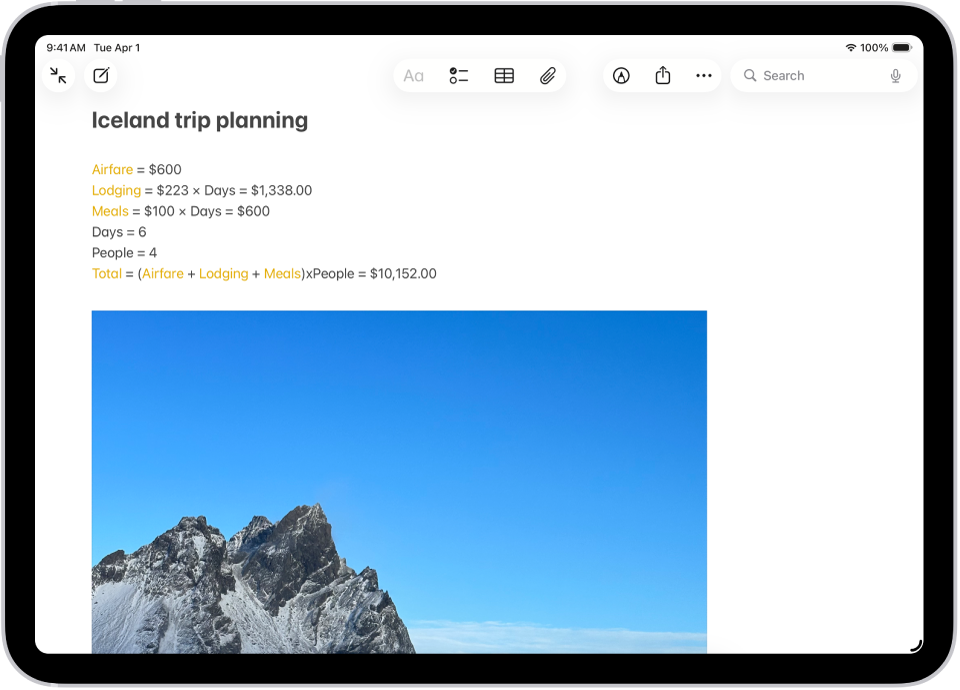The width and height of the screenshot is (960, 690).
Task: Start dictation with the microphone icon
Action: pyautogui.click(x=896, y=75)
